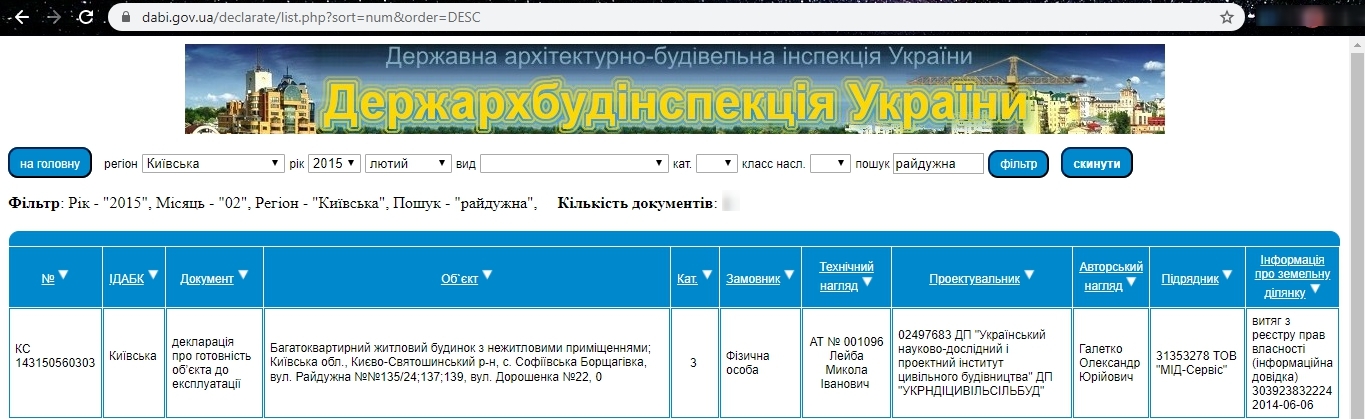Reload the page with refresh icon
The image size is (1365, 419).
(87, 17)
